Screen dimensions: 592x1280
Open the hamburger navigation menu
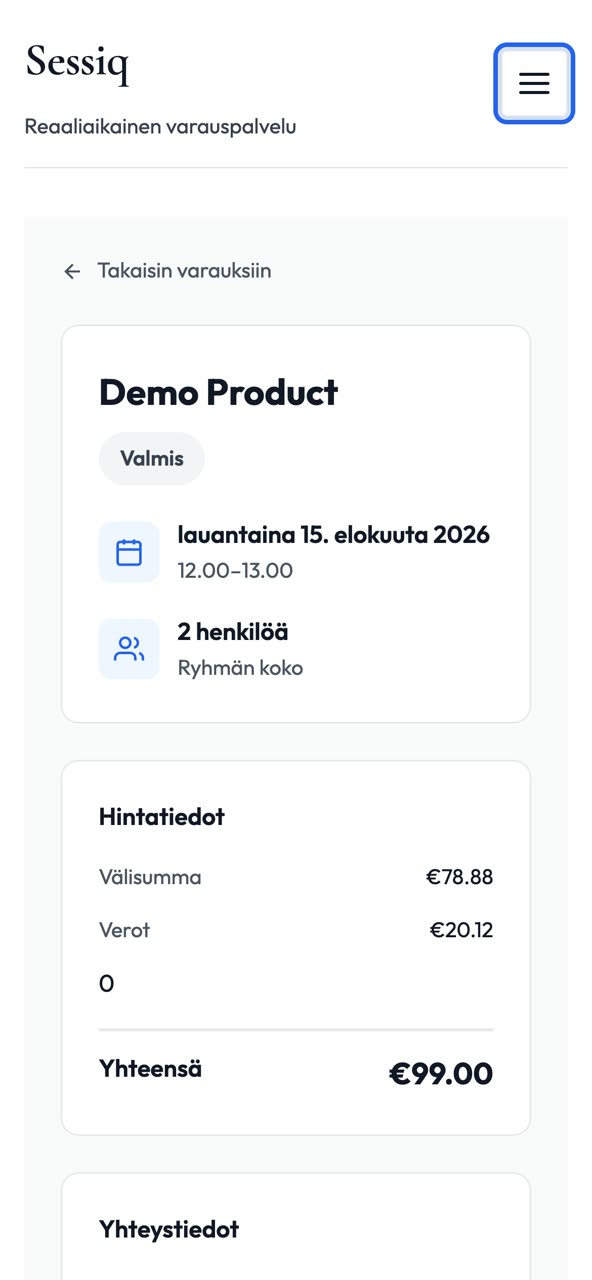pyautogui.click(x=534, y=84)
